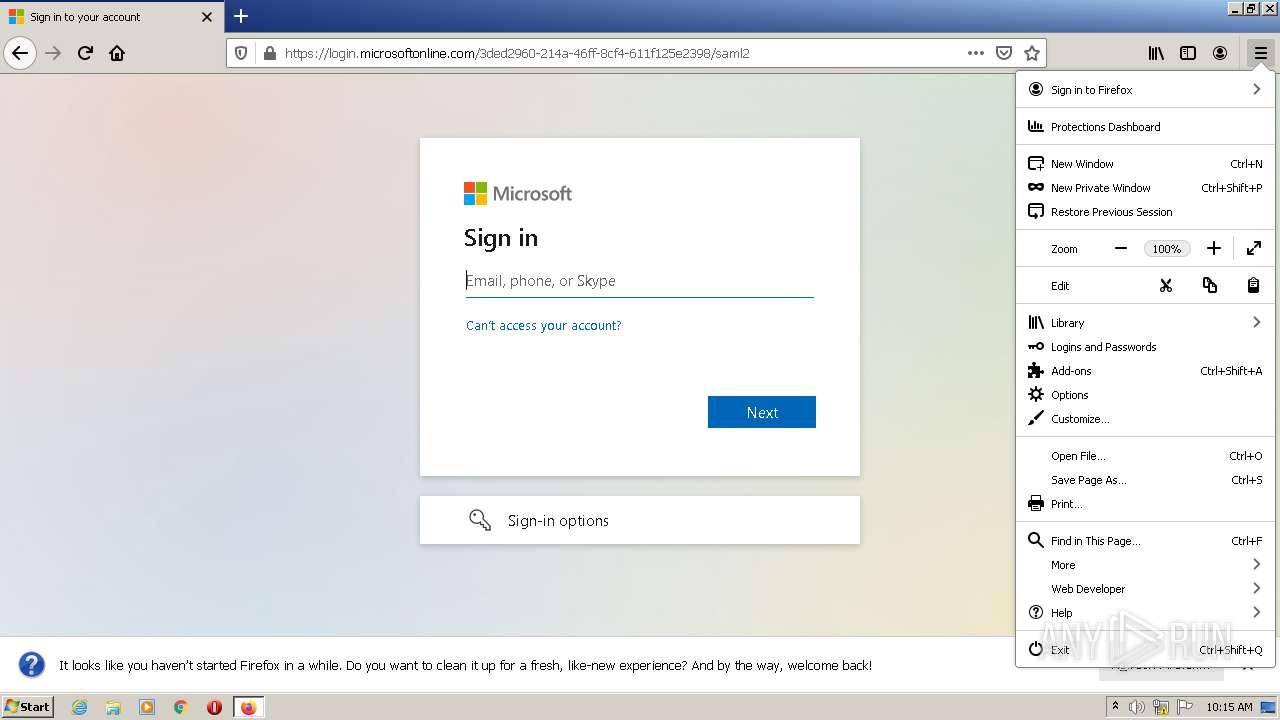Select Firefox taskbar button
Screen dimensions: 1280x720
tap(249, 707)
